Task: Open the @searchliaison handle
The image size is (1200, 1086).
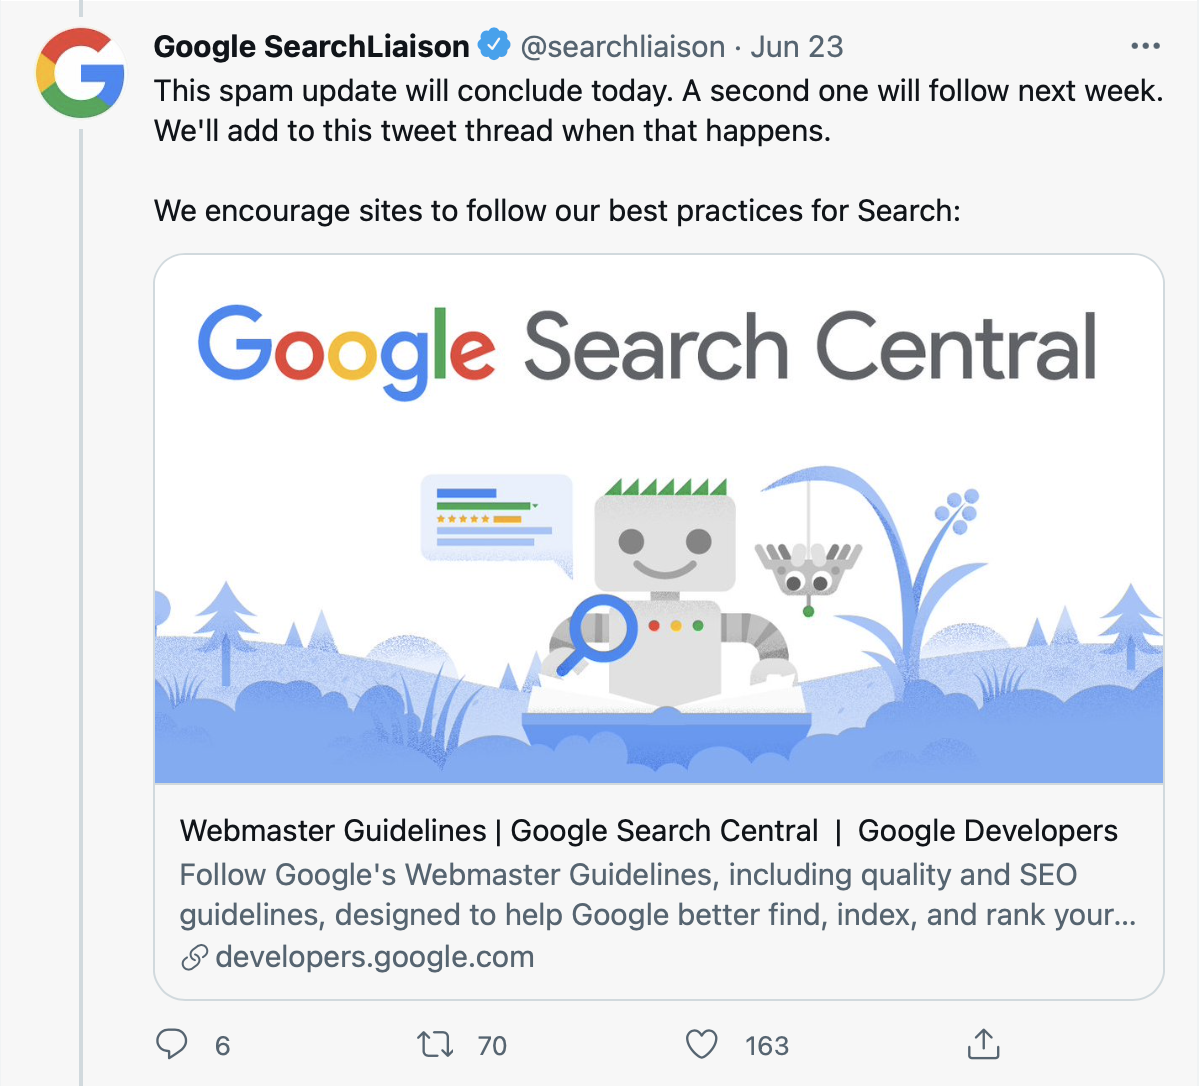Action: coord(623,46)
